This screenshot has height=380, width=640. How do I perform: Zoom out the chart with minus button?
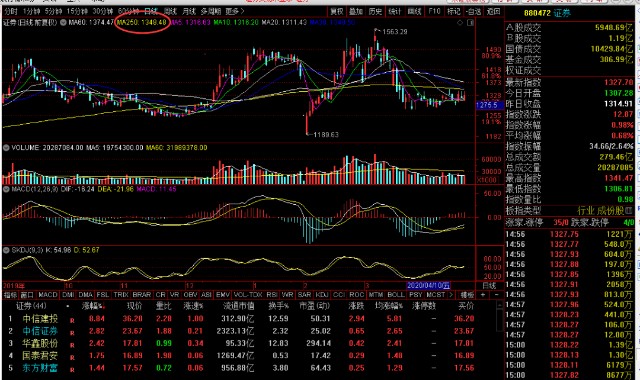[496, 295]
